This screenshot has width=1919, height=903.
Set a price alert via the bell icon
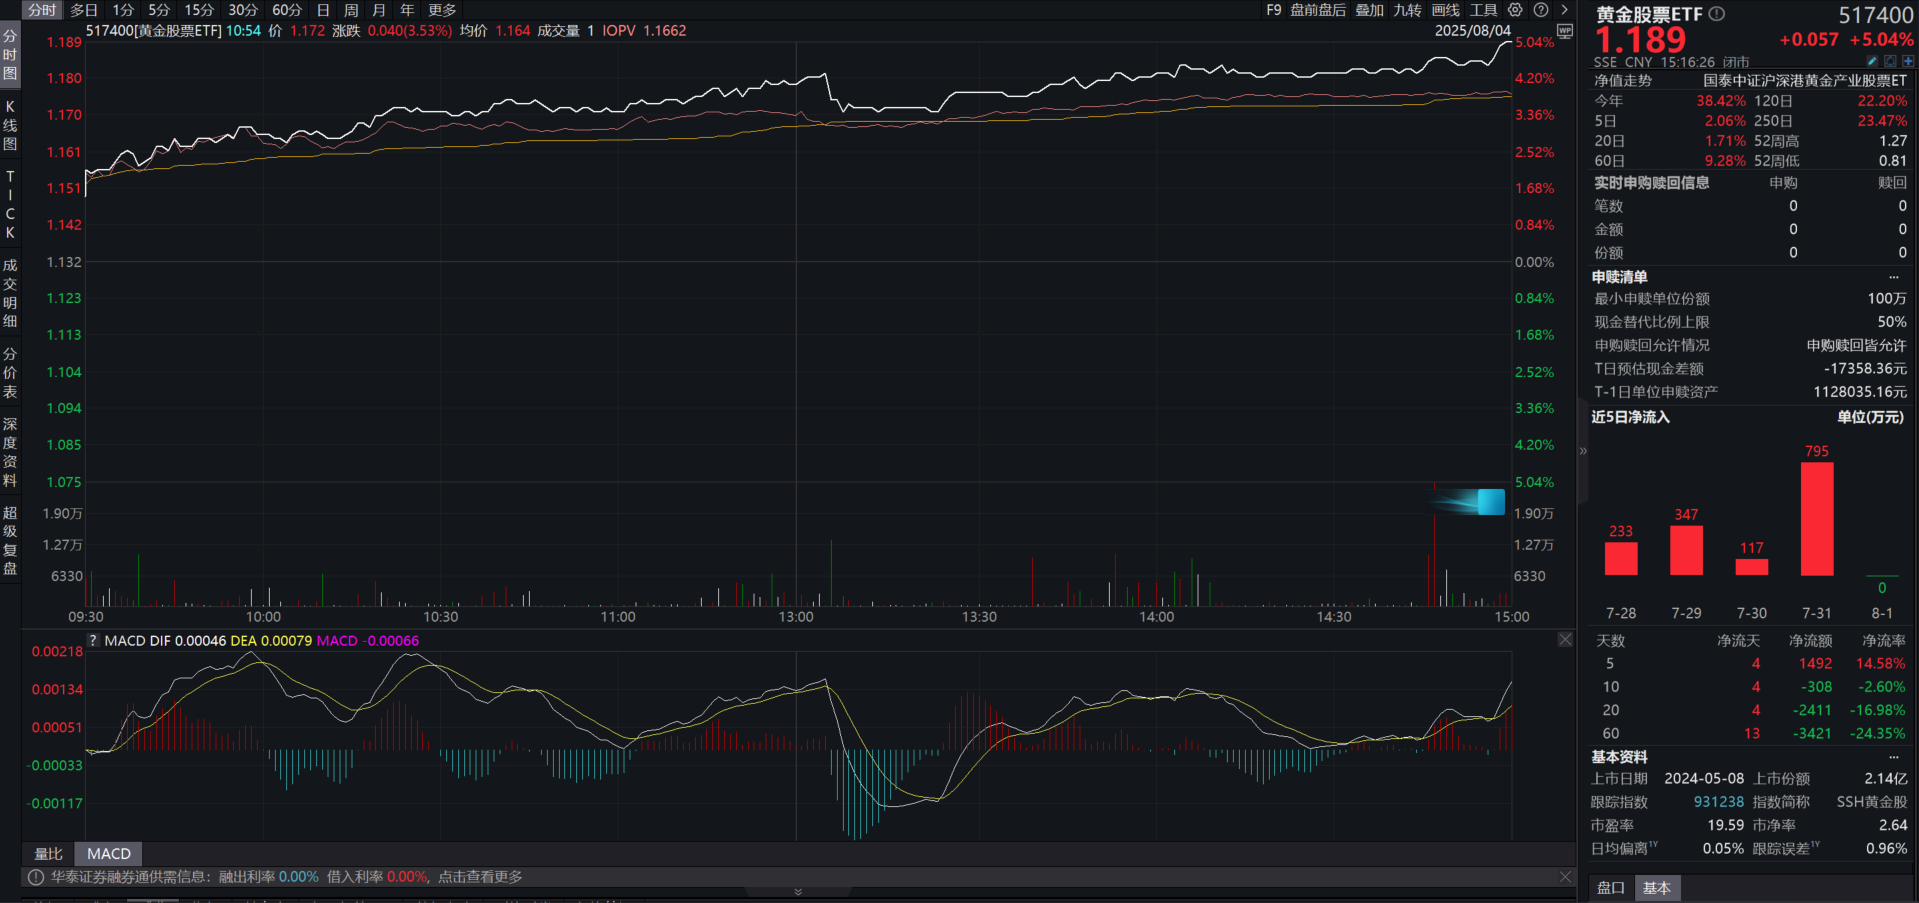click(1890, 62)
